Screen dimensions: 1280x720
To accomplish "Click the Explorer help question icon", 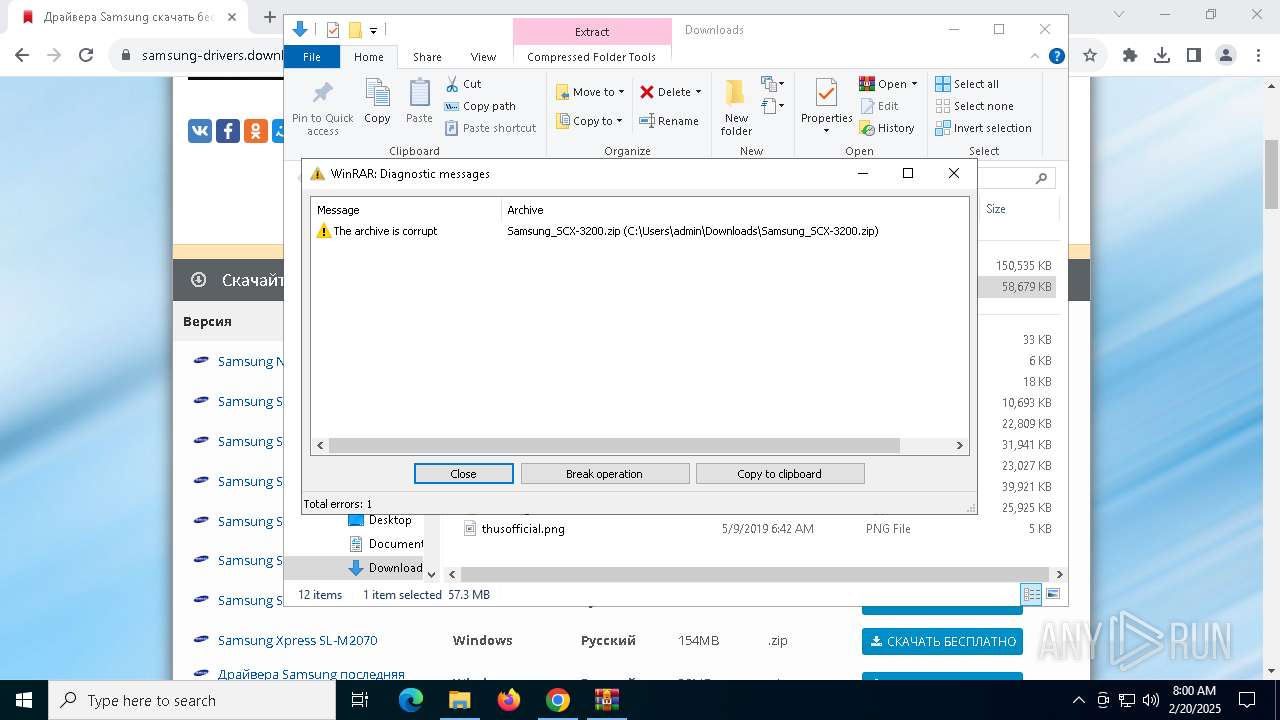I will 1056,57.
